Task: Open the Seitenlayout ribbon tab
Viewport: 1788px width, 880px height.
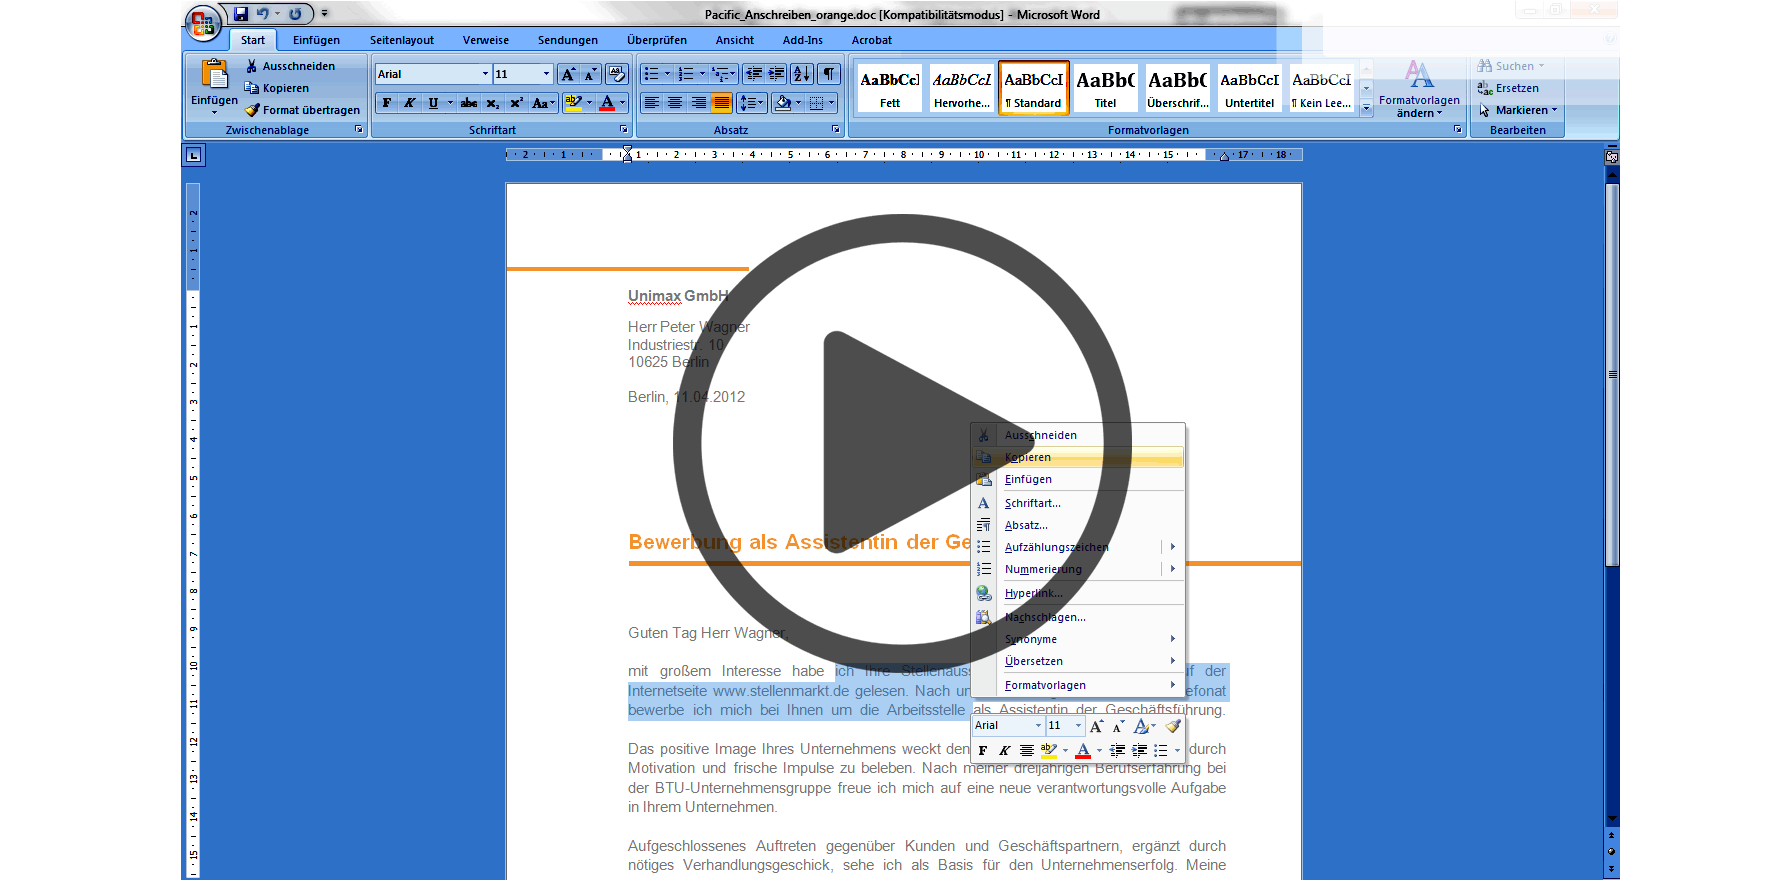Action: pyautogui.click(x=401, y=40)
